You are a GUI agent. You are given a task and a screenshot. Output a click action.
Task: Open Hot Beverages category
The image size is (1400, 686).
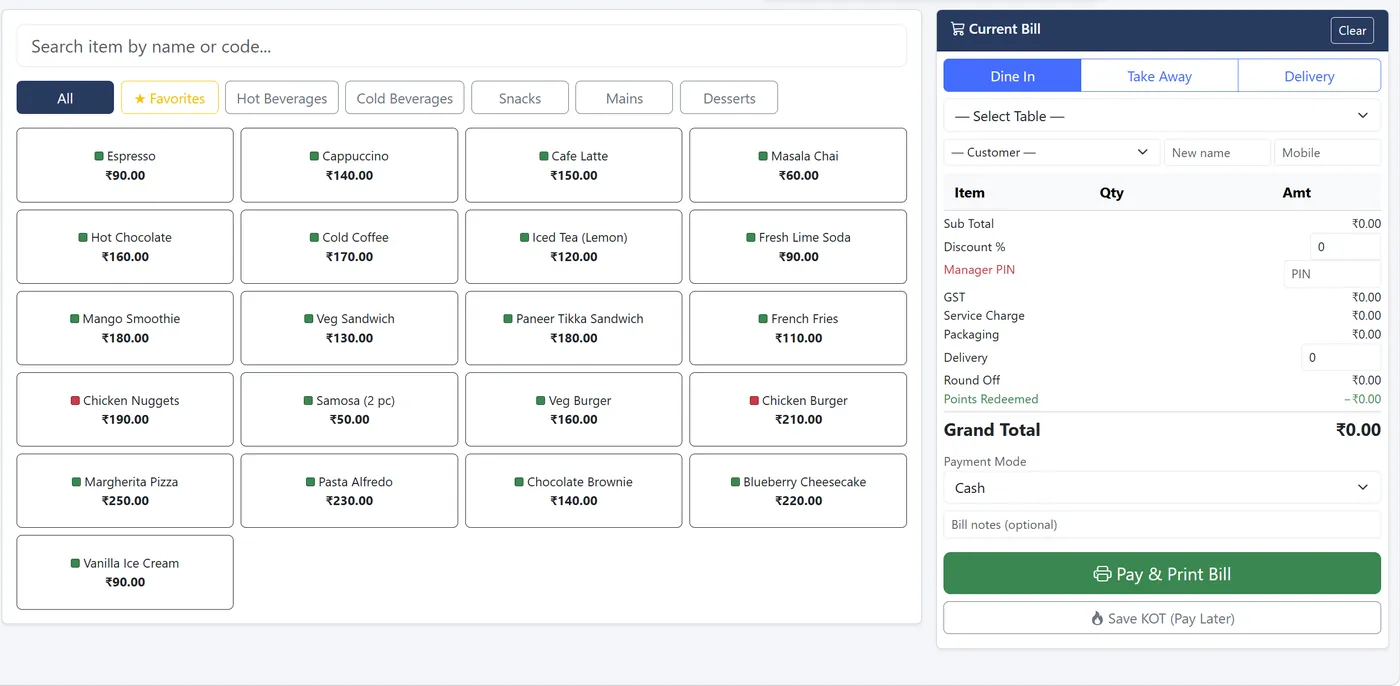coord(282,98)
